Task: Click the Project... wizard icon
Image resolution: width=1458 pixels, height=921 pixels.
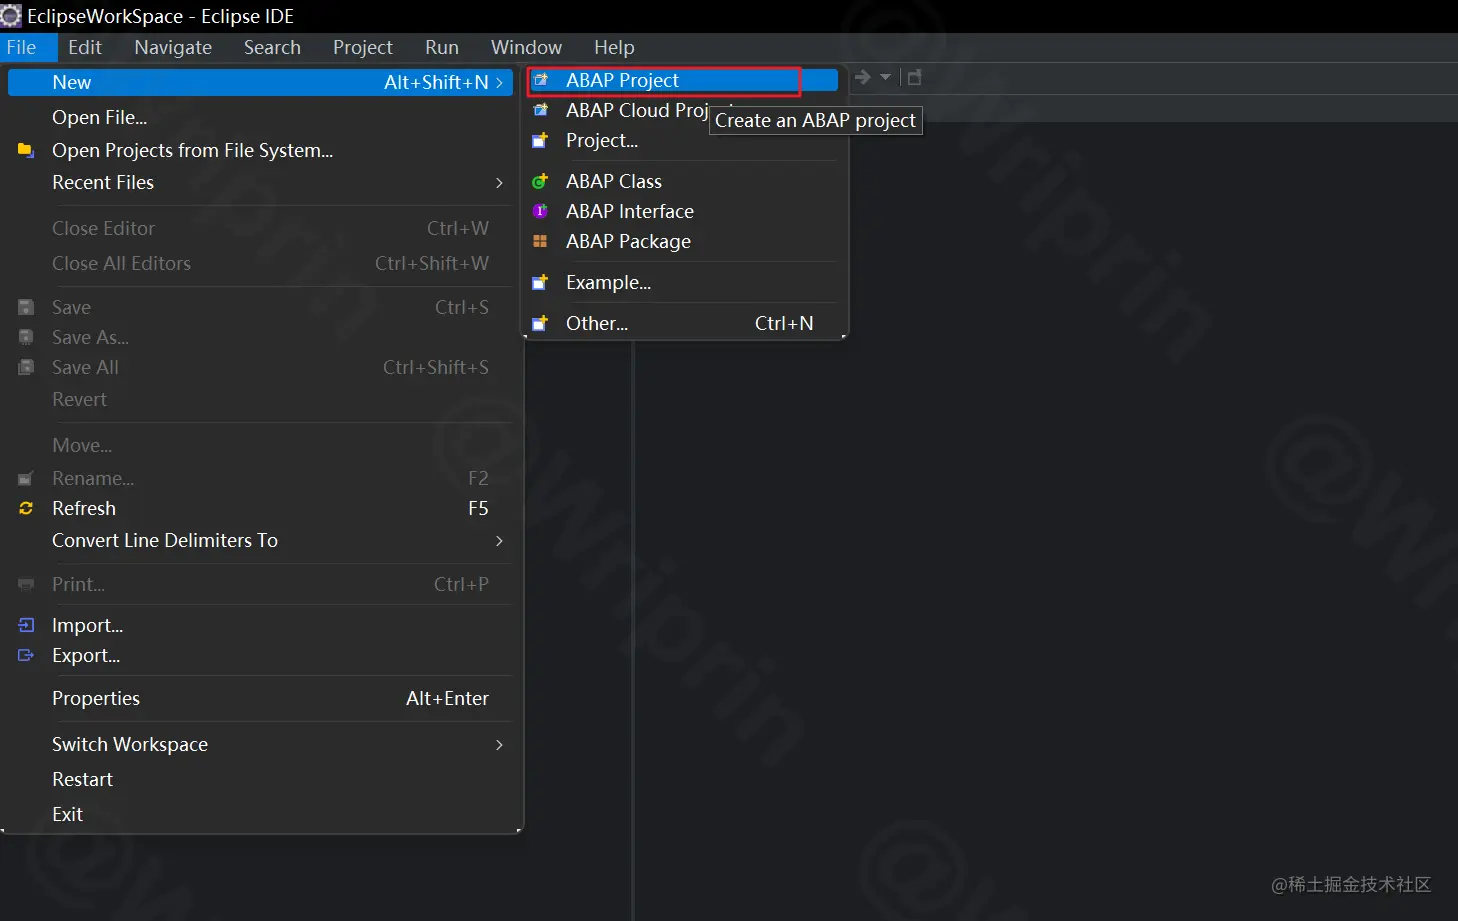Action: click(540, 141)
